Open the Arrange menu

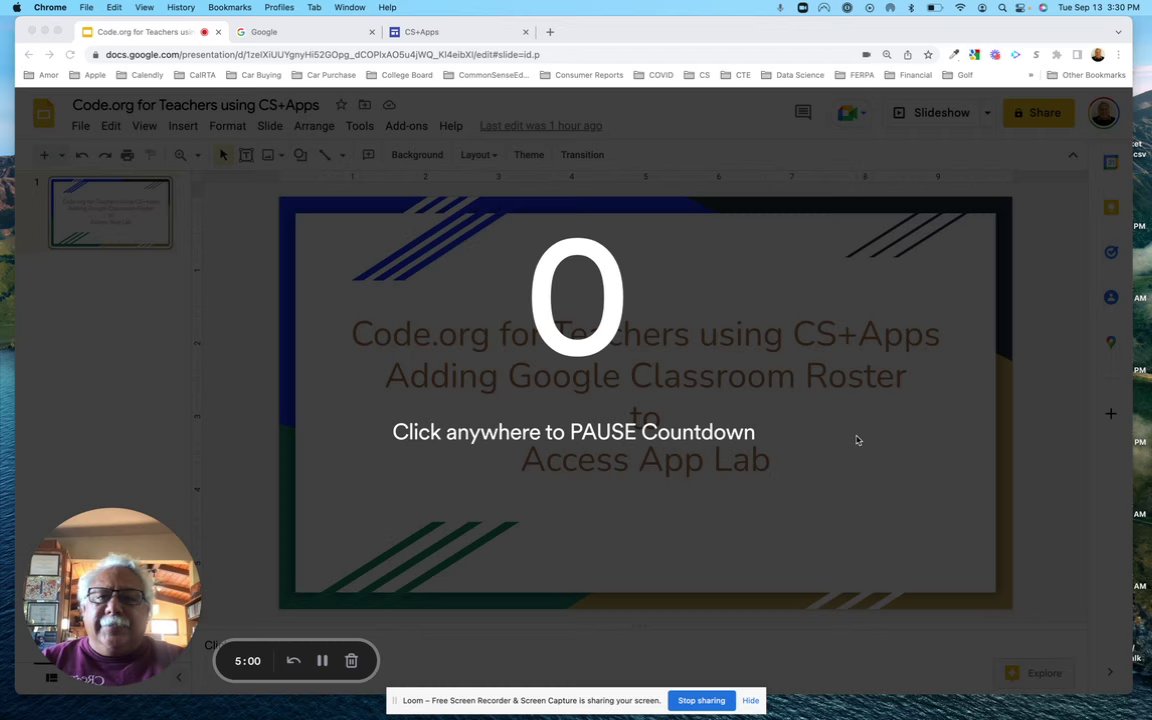[x=314, y=126]
